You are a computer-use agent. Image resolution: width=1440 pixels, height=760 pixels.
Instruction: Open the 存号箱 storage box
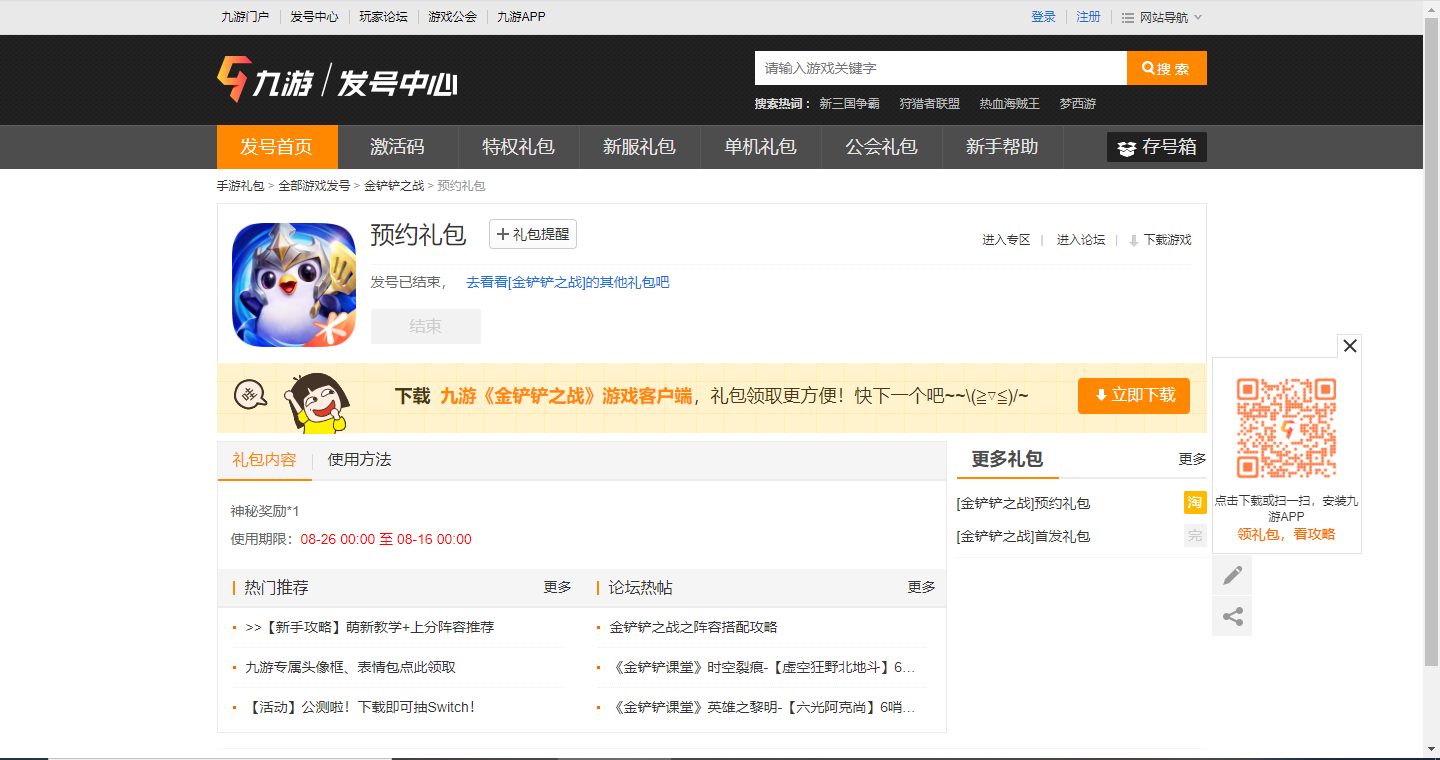pos(1157,147)
